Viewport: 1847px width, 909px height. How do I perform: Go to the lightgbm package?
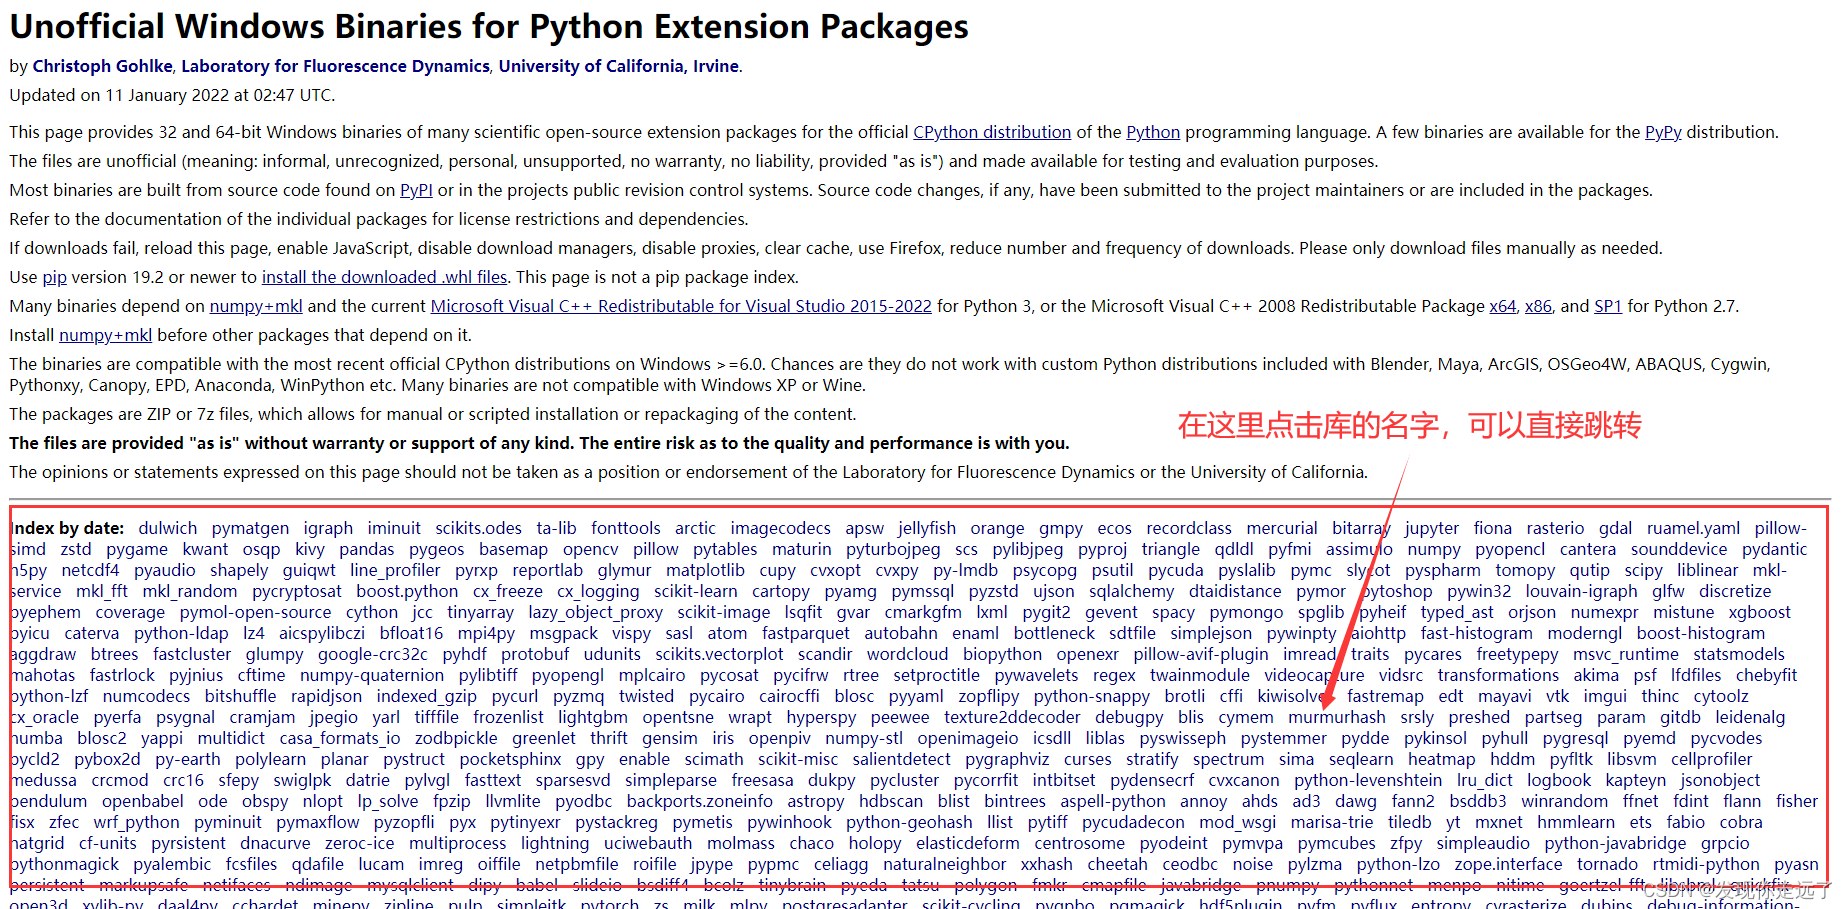[592, 717]
